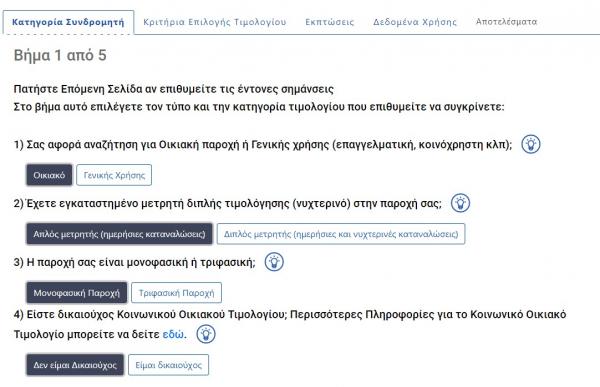Select Τριφασική Παροχή
Viewport: 600px width, 387px height.
click(176, 293)
